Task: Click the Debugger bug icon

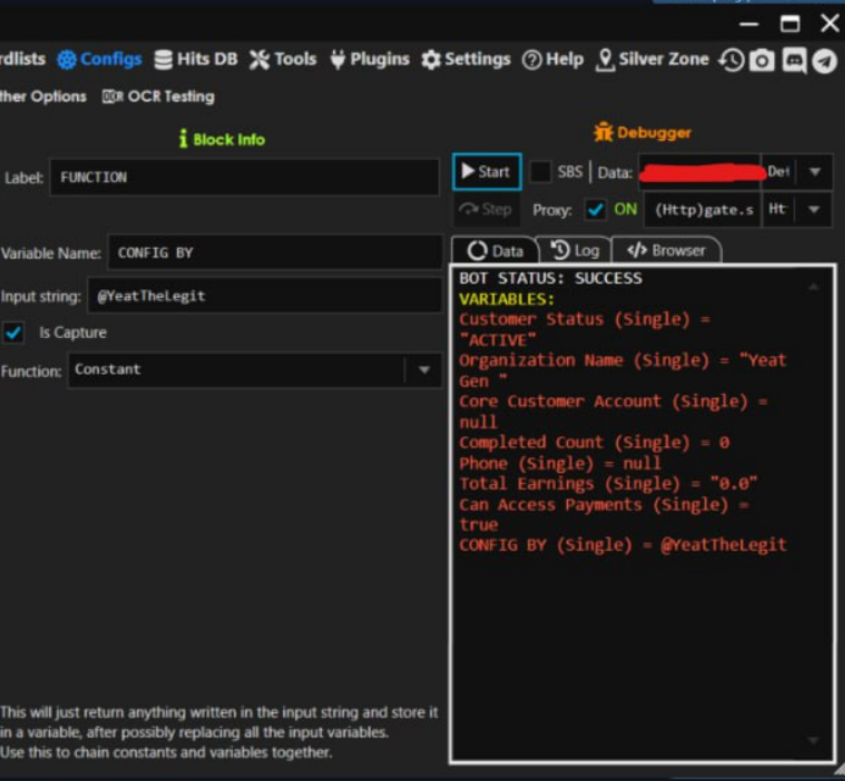Action: [603, 132]
